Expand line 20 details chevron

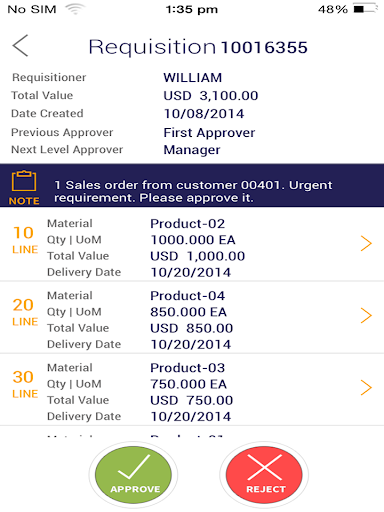[x=366, y=315]
